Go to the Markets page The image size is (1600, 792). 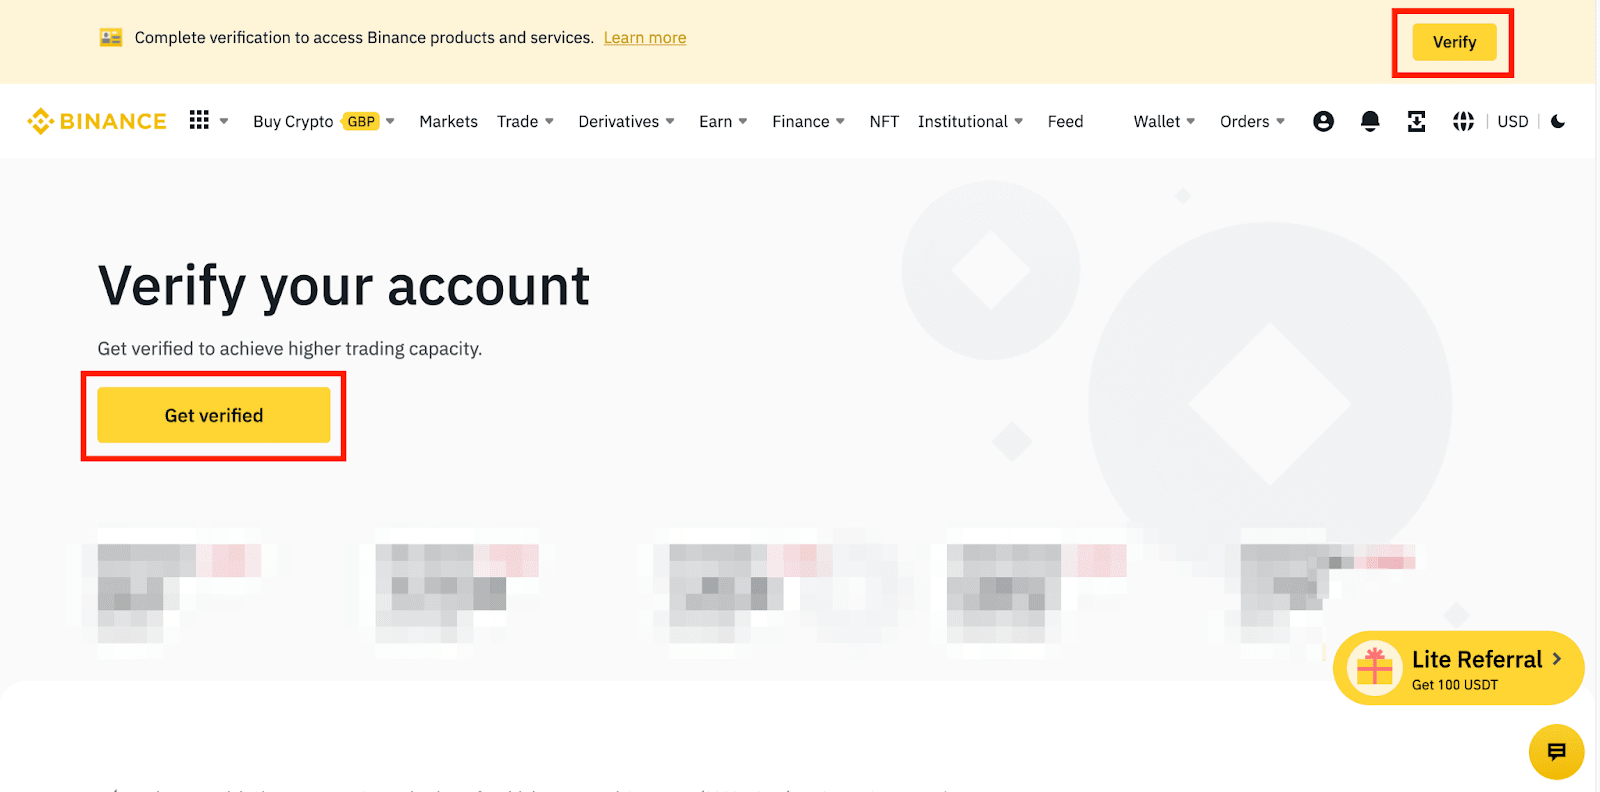(x=448, y=121)
